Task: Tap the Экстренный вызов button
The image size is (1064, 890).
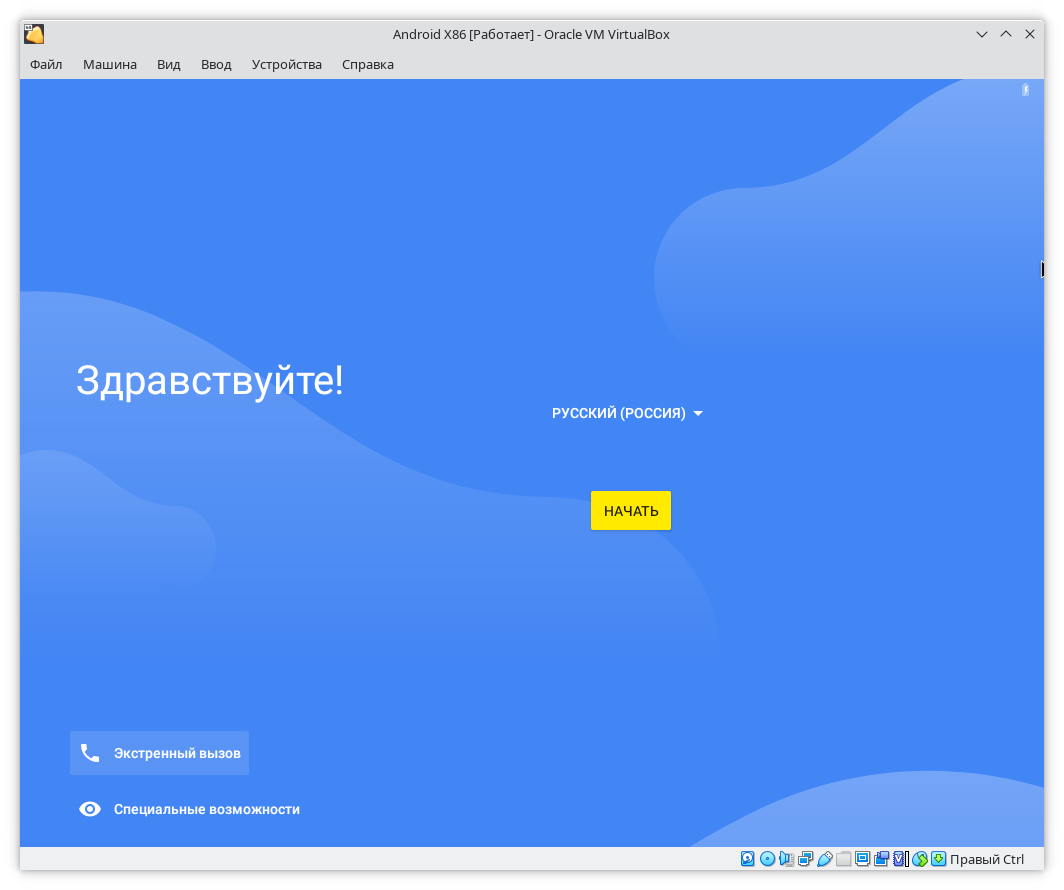Action: pos(160,753)
